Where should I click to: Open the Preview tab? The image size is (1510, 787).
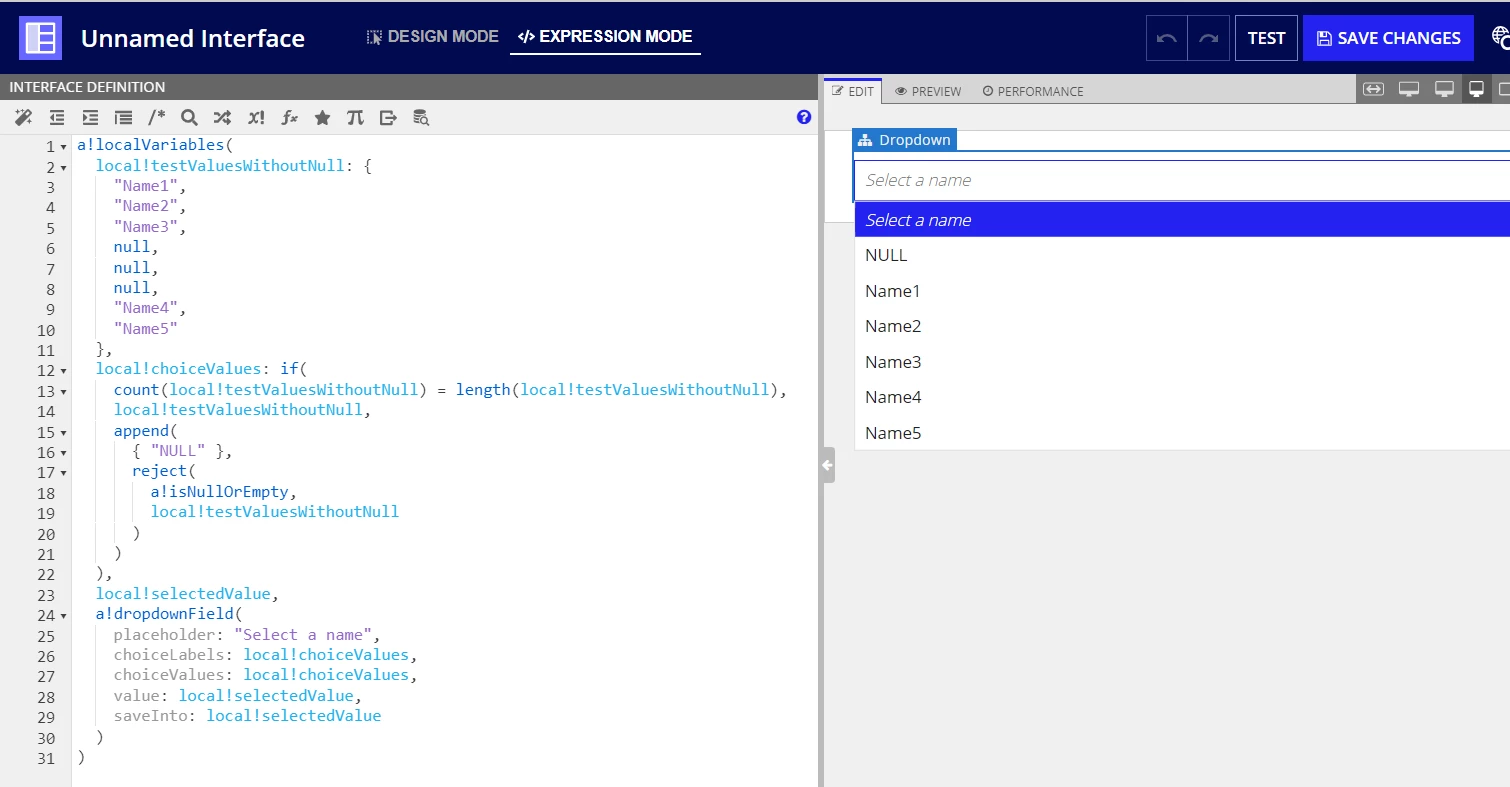[x=928, y=91]
